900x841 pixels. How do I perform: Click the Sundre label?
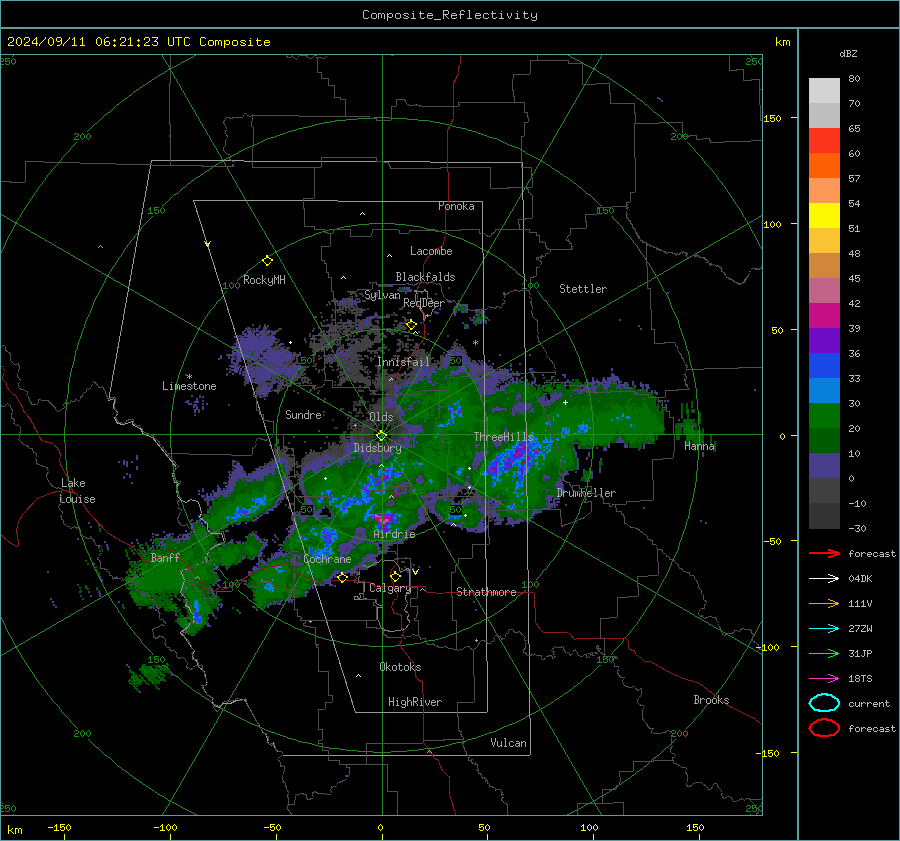(303, 414)
